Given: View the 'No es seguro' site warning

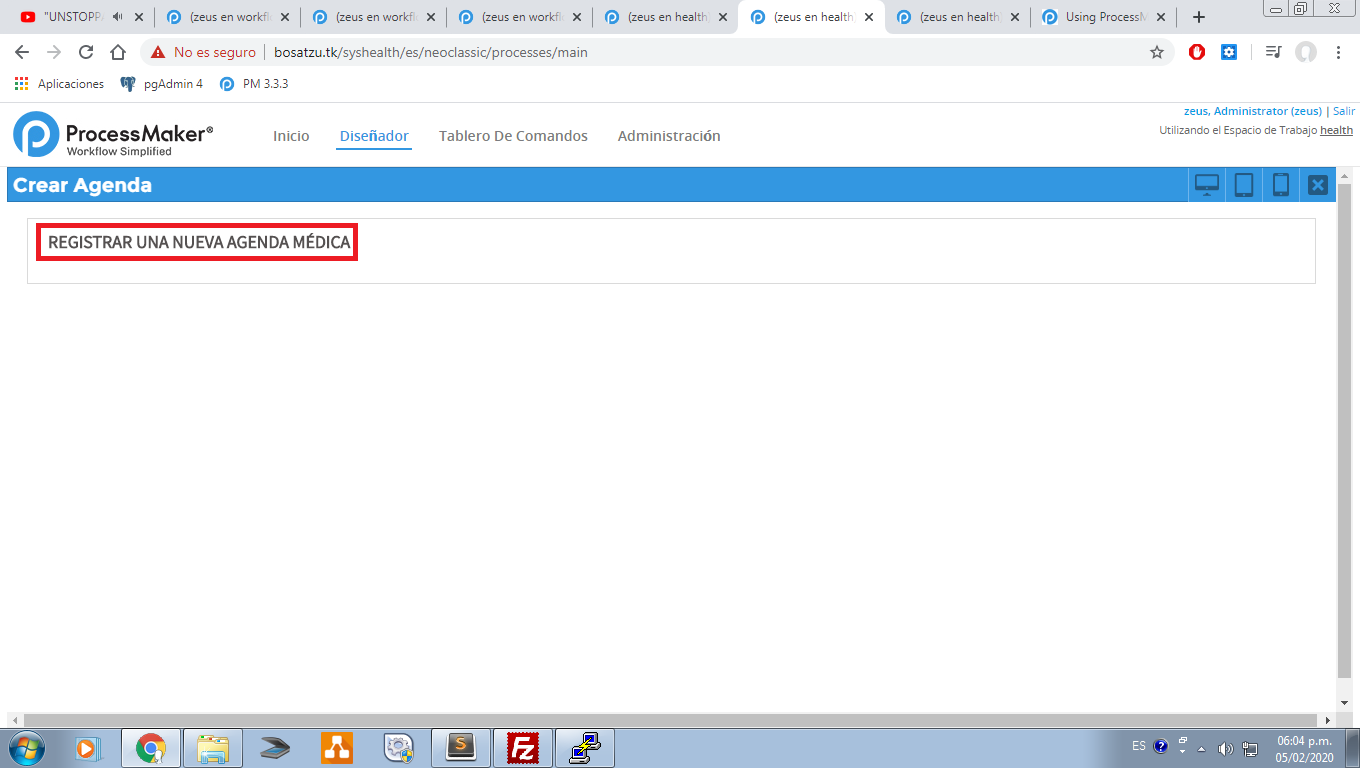Looking at the screenshot, I should click(x=204, y=52).
